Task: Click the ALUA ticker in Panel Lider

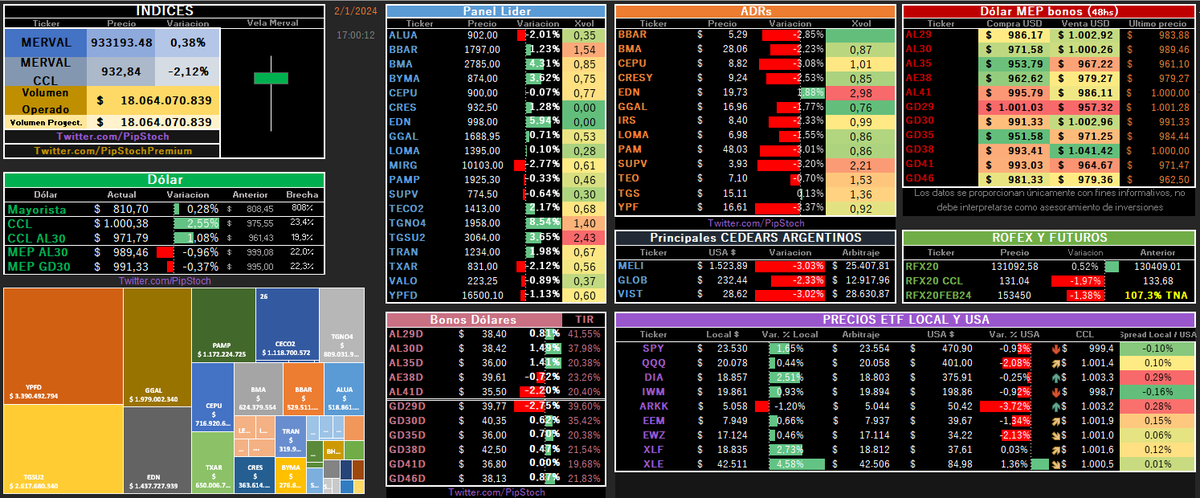Action: 404,35
